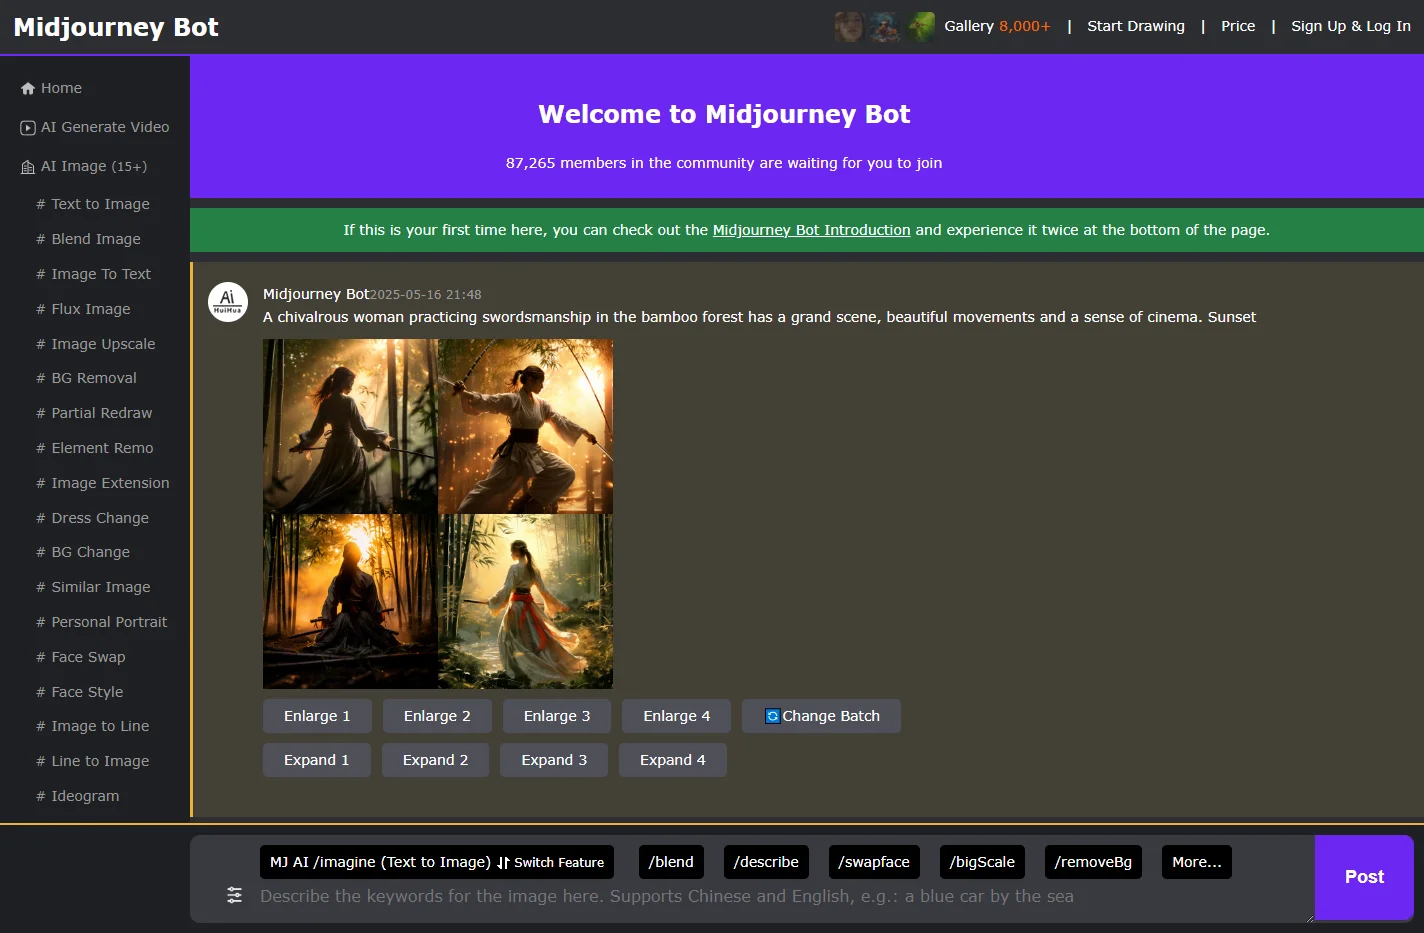Screen dimensions: 1424x933
Task: Select the /removeBg command
Action: 1093,862
